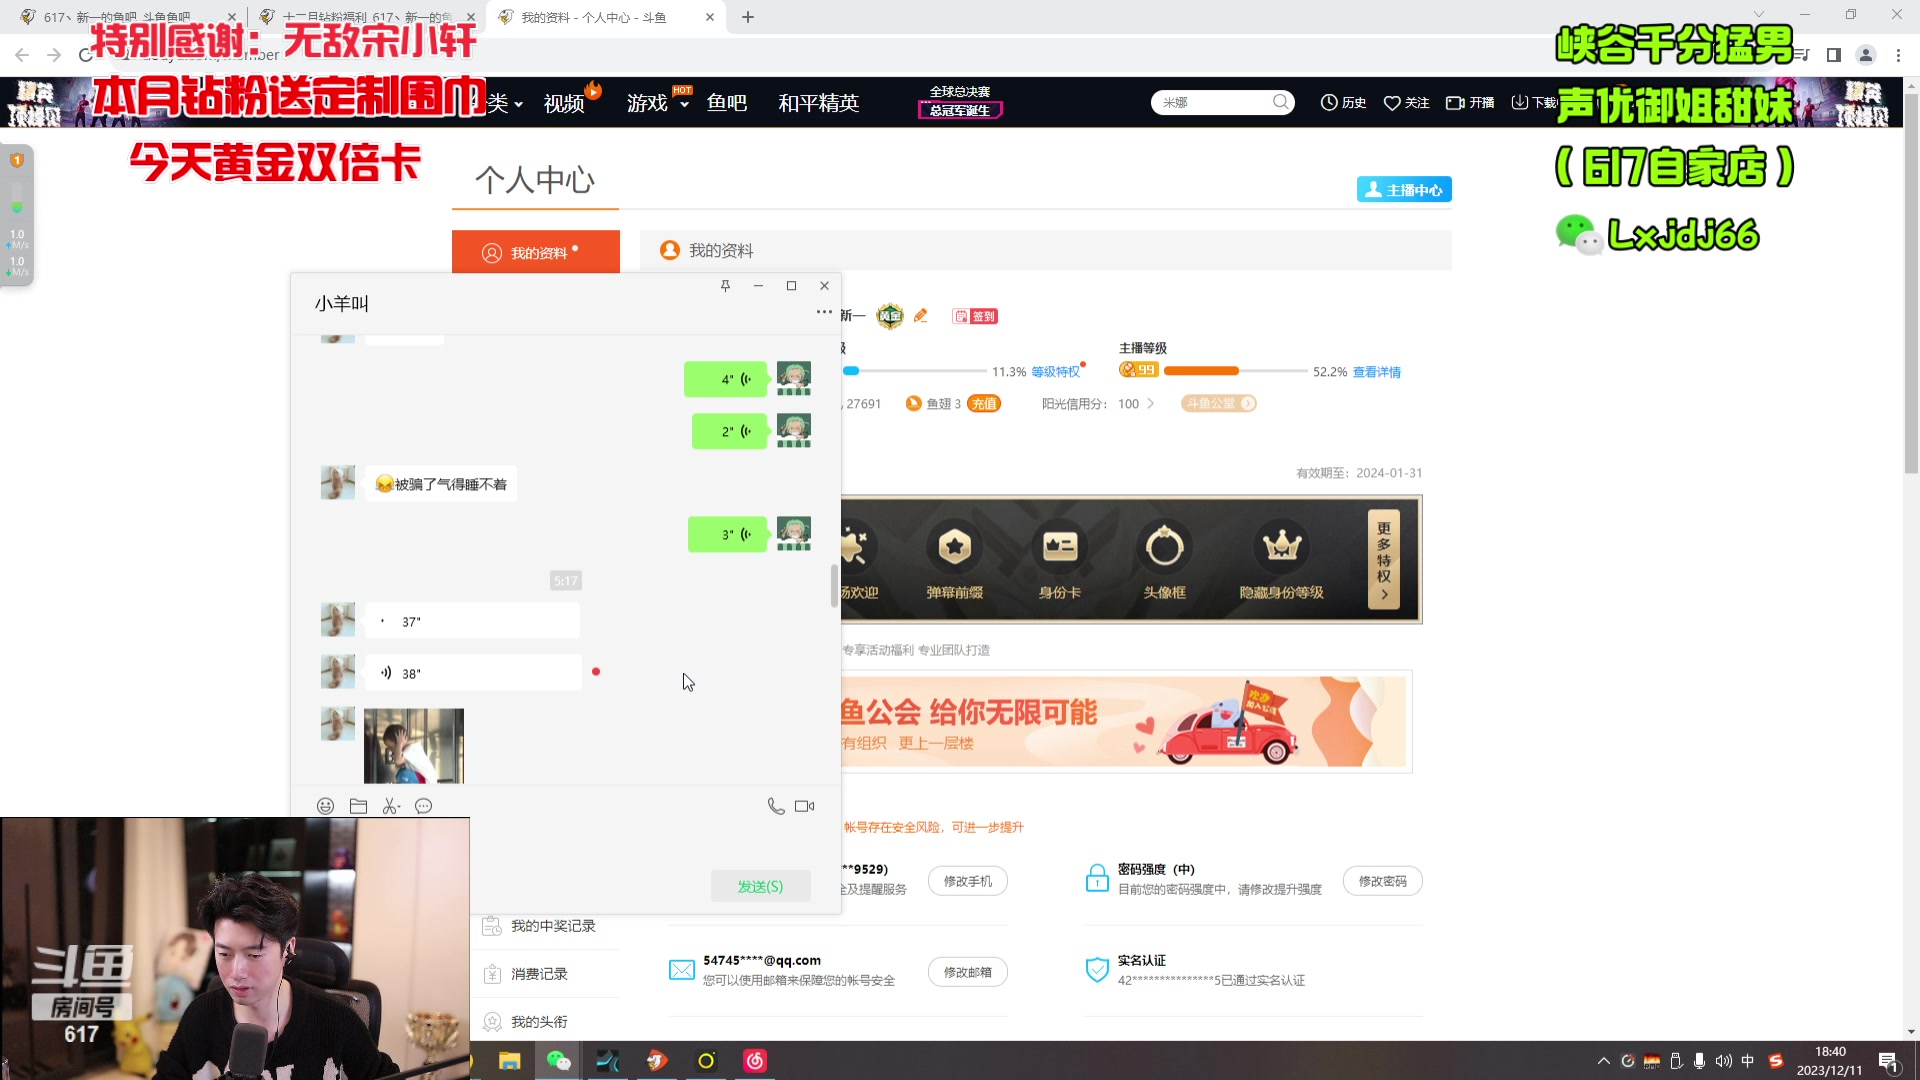Click volume speaker tray icon

pos(1723,1061)
